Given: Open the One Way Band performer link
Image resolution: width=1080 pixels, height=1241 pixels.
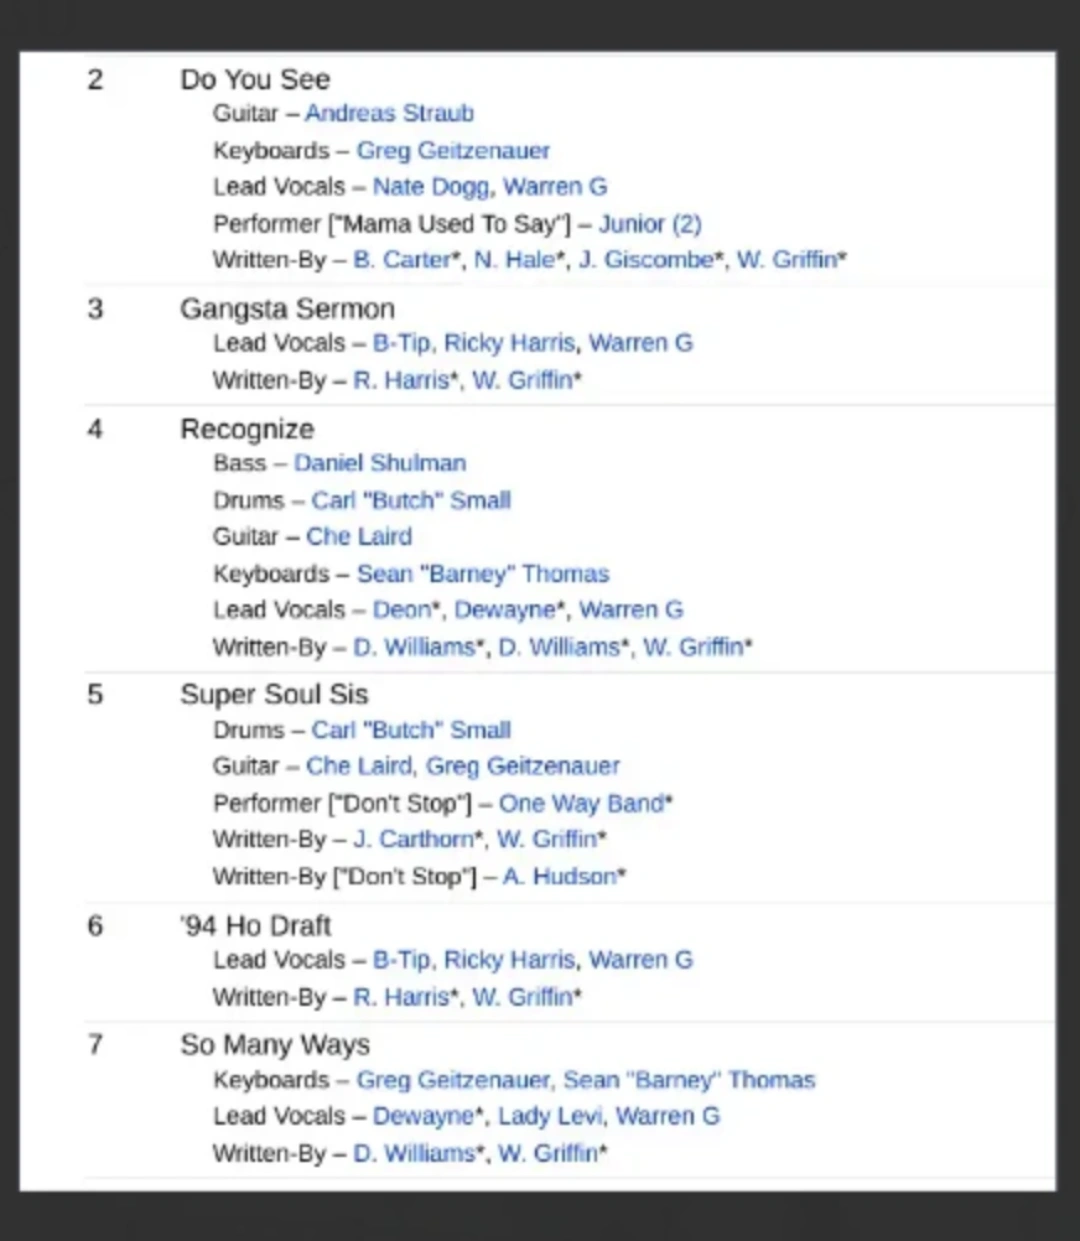Looking at the screenshot, I should pos(581,804).
